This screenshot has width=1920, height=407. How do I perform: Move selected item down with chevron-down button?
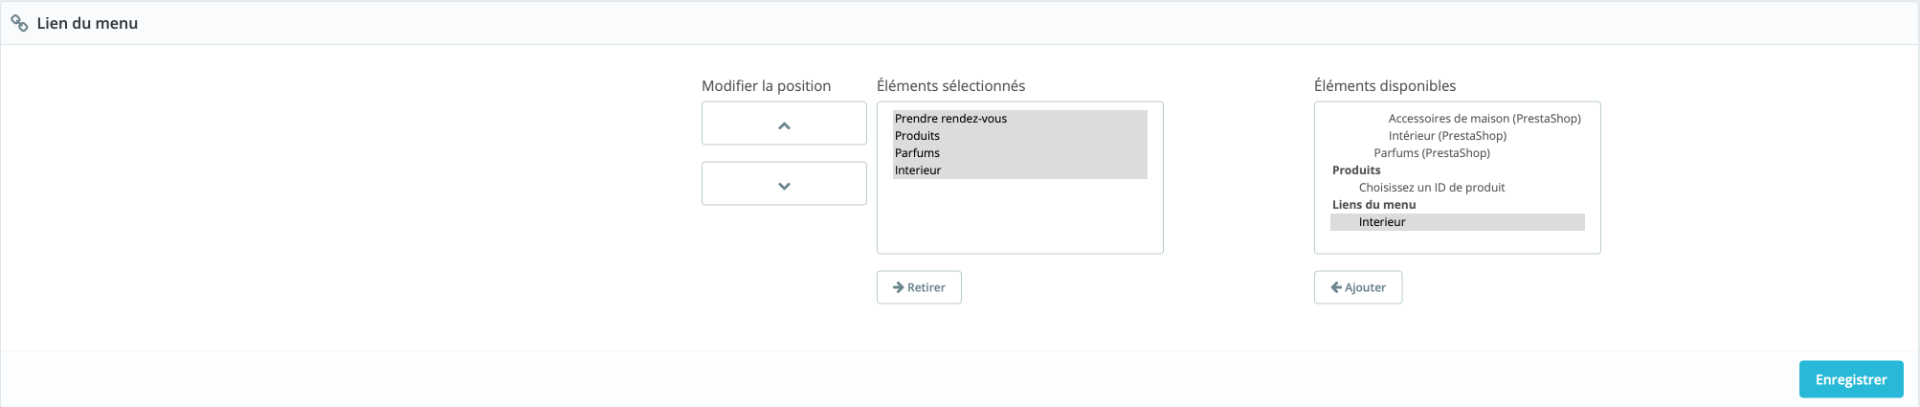pos(784,184)
